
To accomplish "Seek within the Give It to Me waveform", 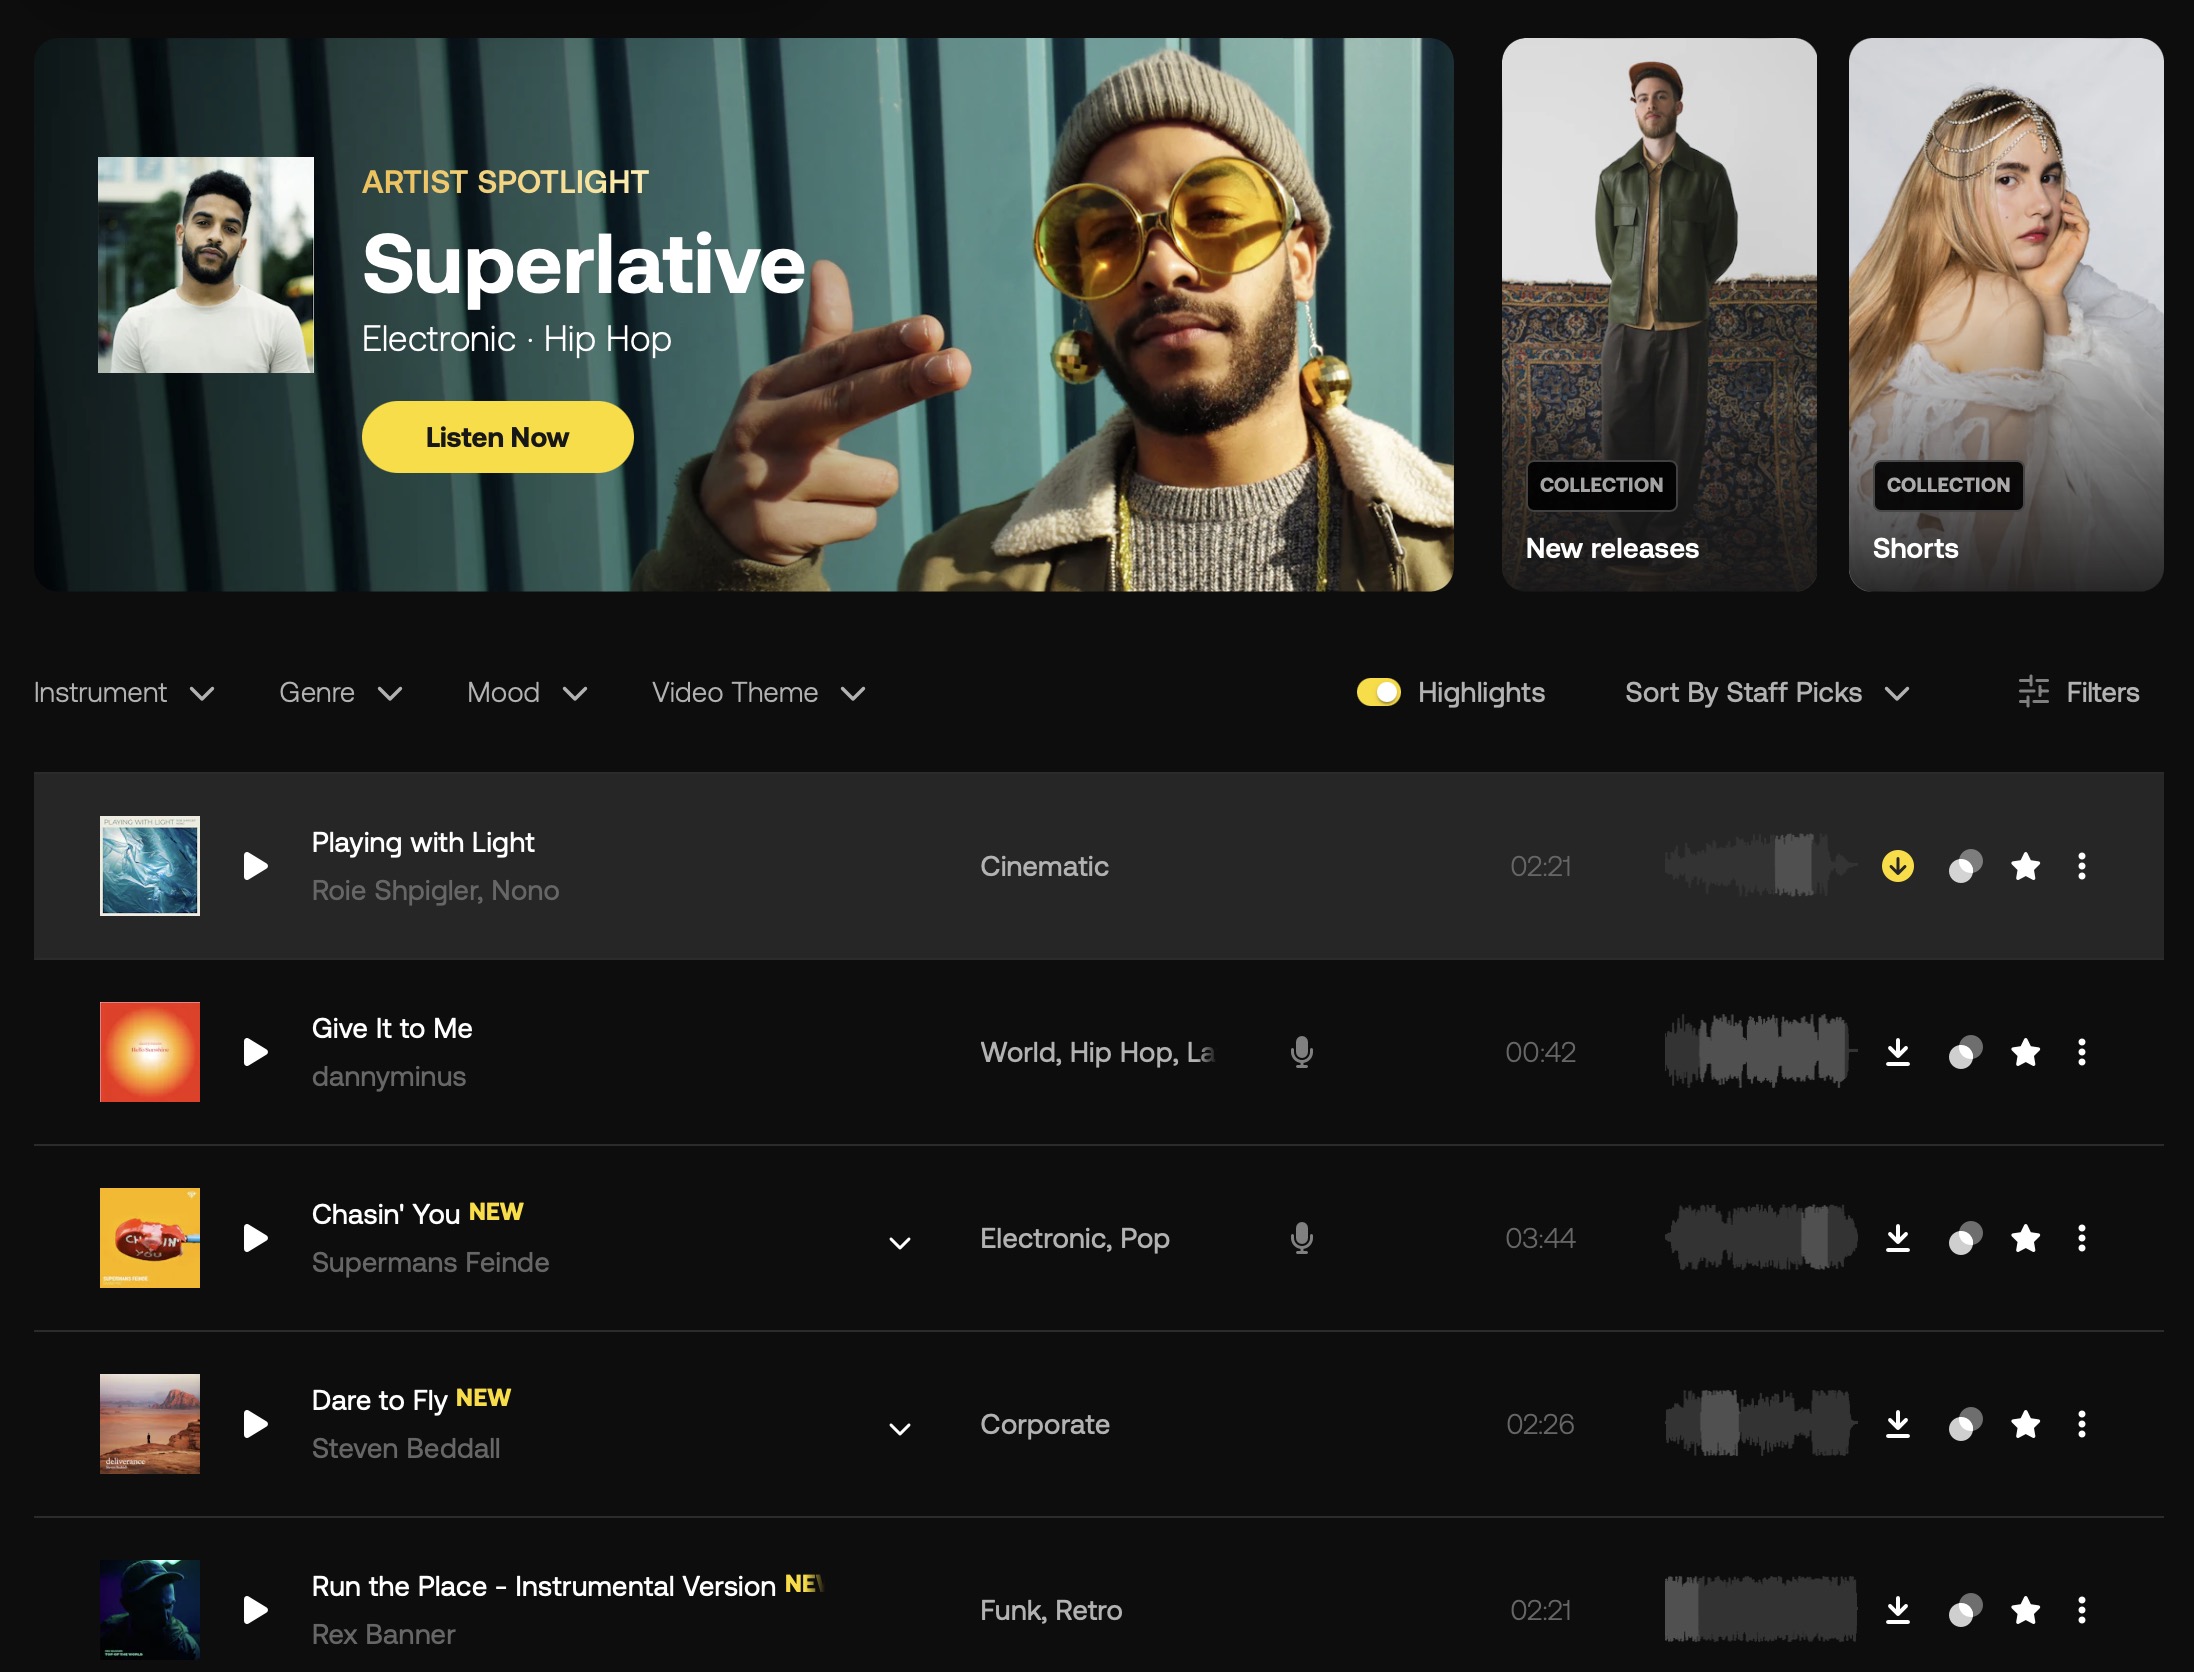I will click(1758, 1052).
